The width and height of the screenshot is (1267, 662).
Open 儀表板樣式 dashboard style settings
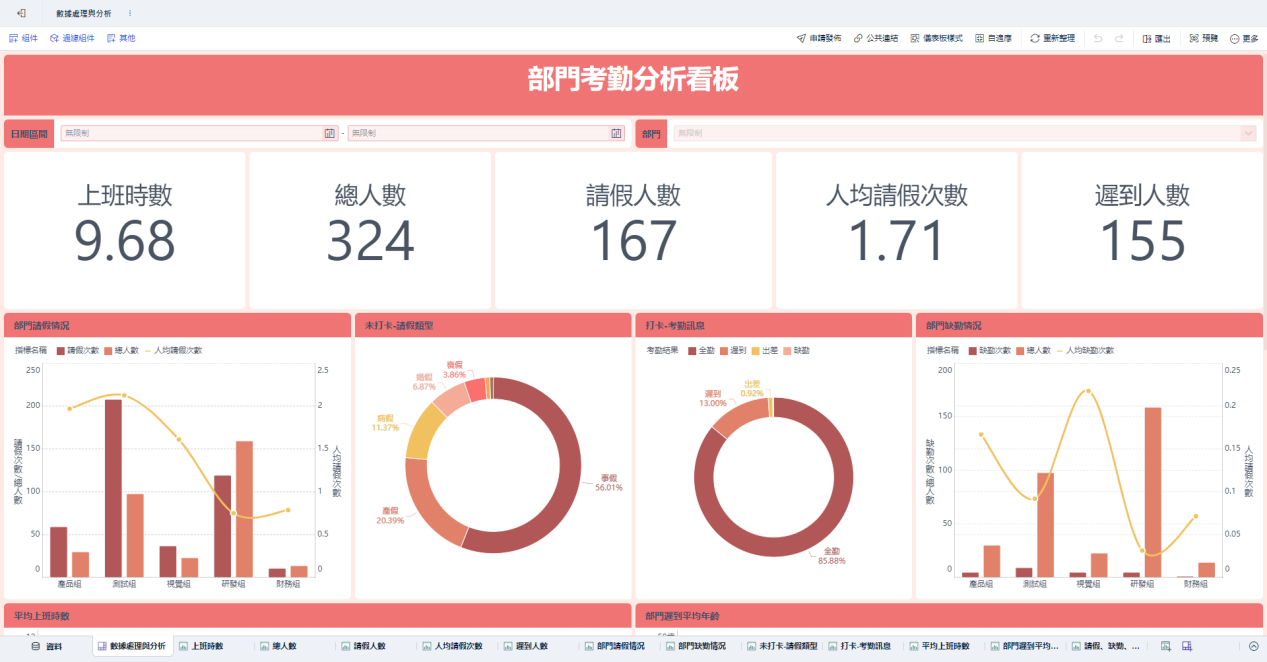click(x=936, y=38)
